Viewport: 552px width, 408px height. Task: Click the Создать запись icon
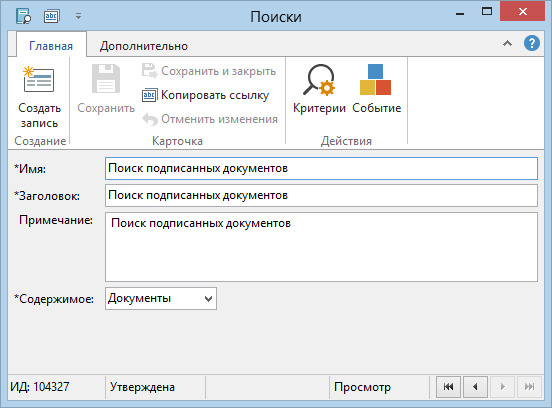pyautogui.click(x=39, y=80)
